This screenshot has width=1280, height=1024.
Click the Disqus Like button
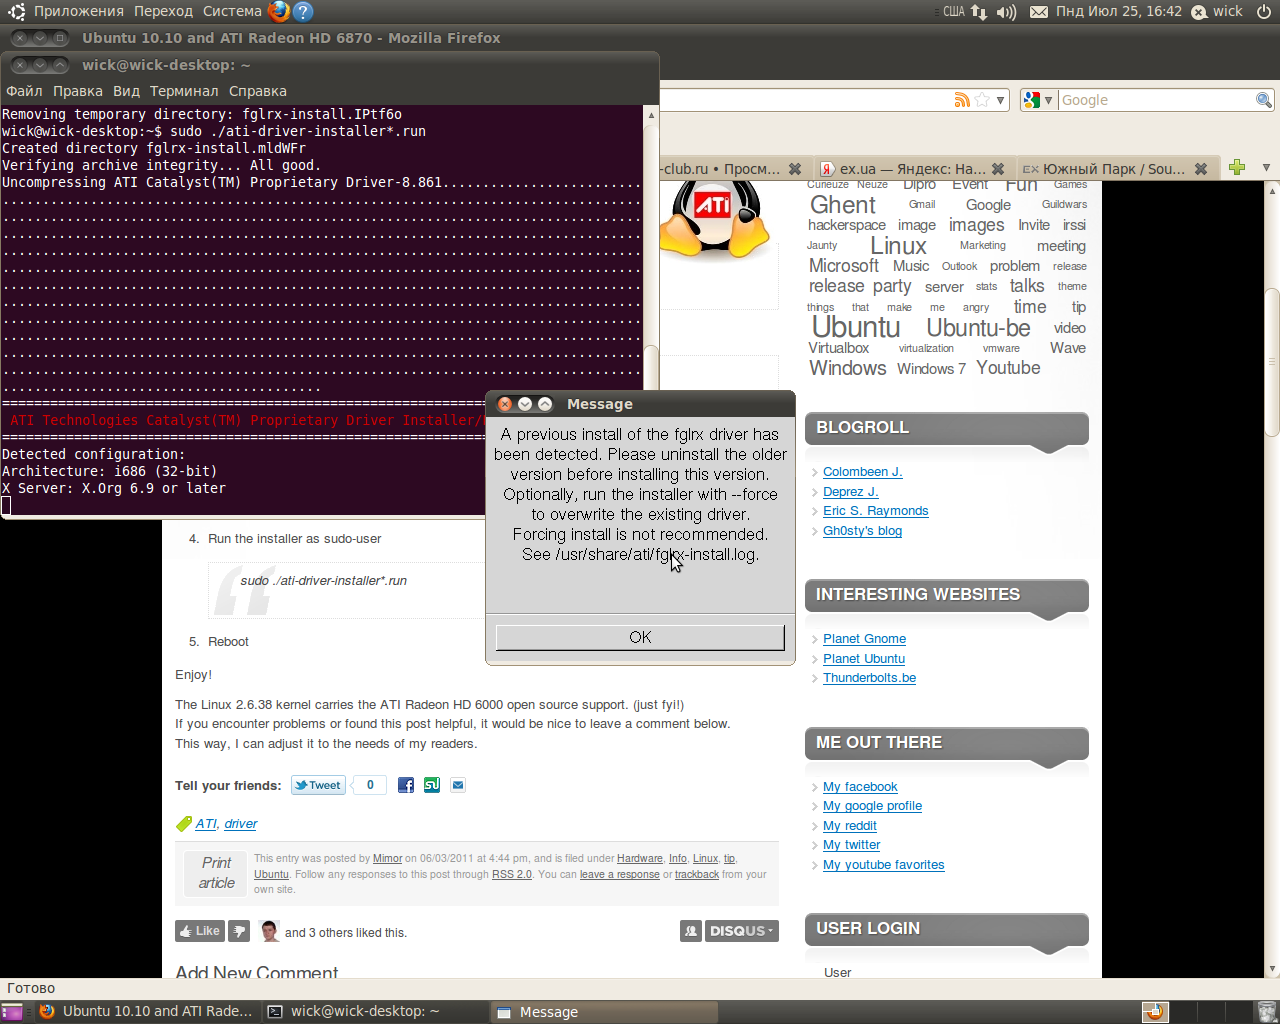pyautogui.click(x=199, y=931)
